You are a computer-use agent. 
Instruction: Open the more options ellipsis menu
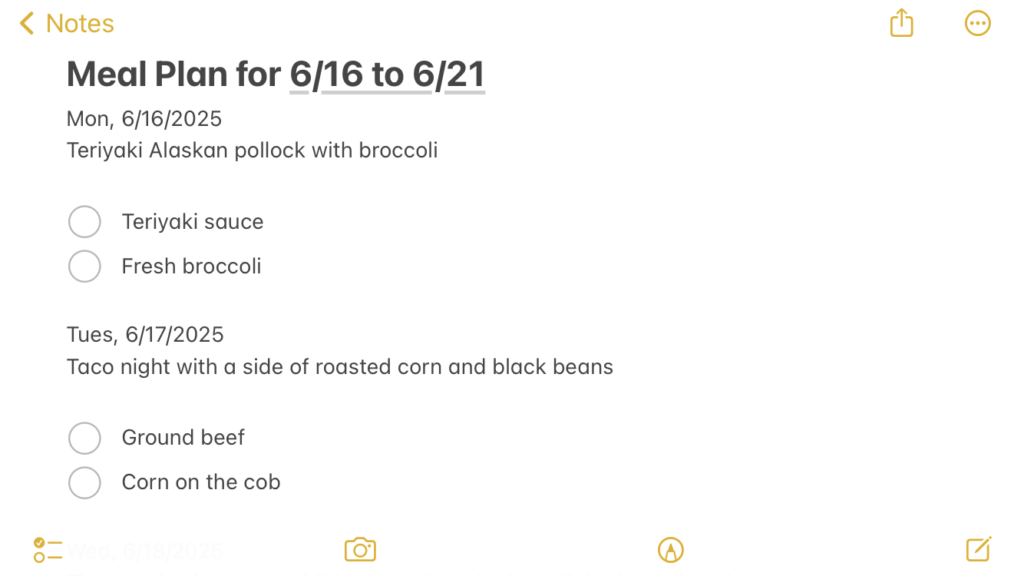(977, 23)
